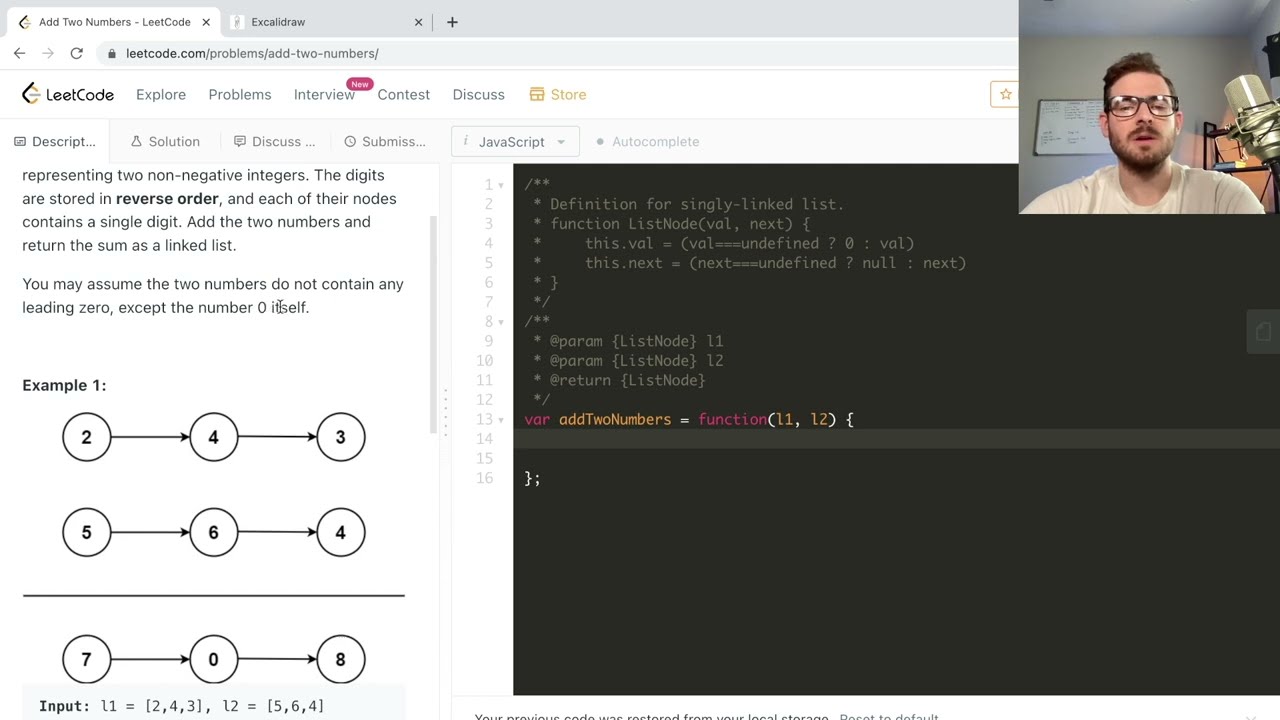Switch to the Solution tab

165,142
